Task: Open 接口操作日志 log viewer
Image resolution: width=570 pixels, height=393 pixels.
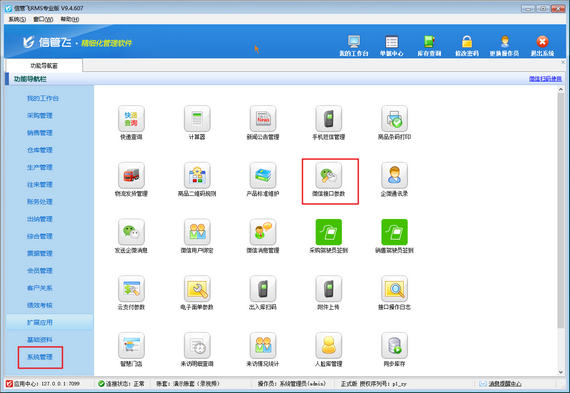Action: coord(394,289)
